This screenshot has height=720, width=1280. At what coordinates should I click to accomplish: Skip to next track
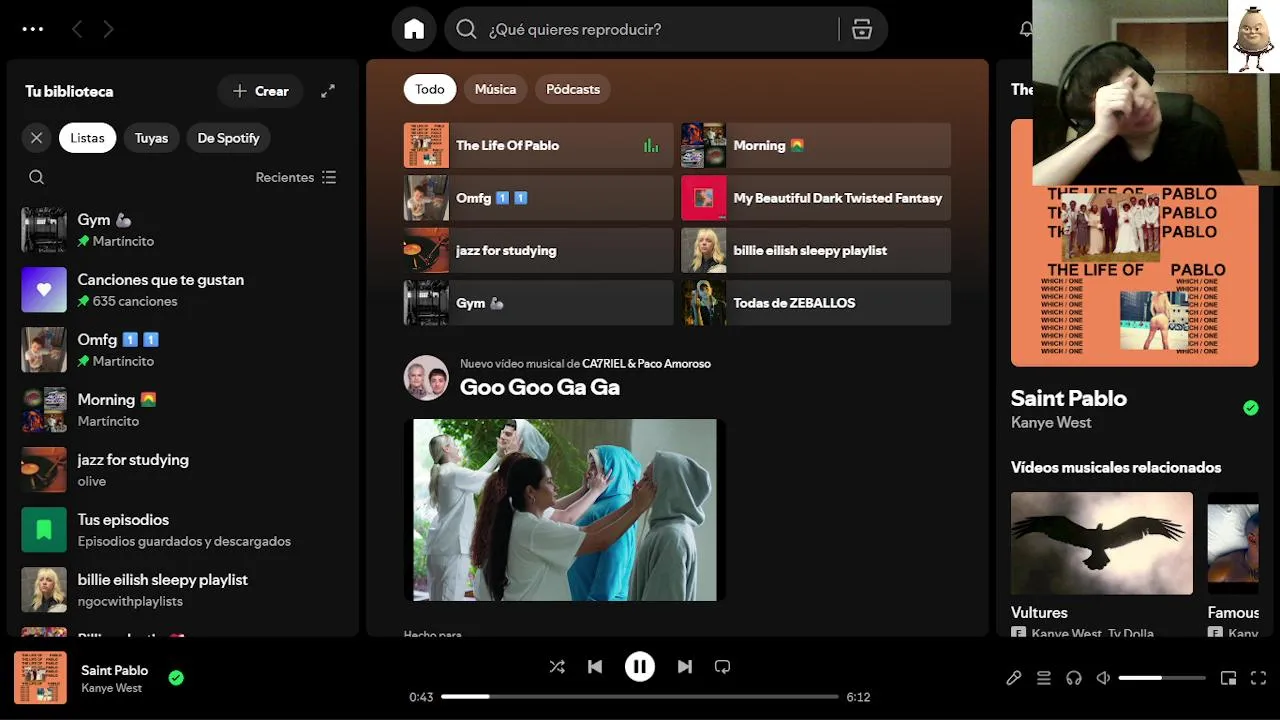click(x=685, y=666)
